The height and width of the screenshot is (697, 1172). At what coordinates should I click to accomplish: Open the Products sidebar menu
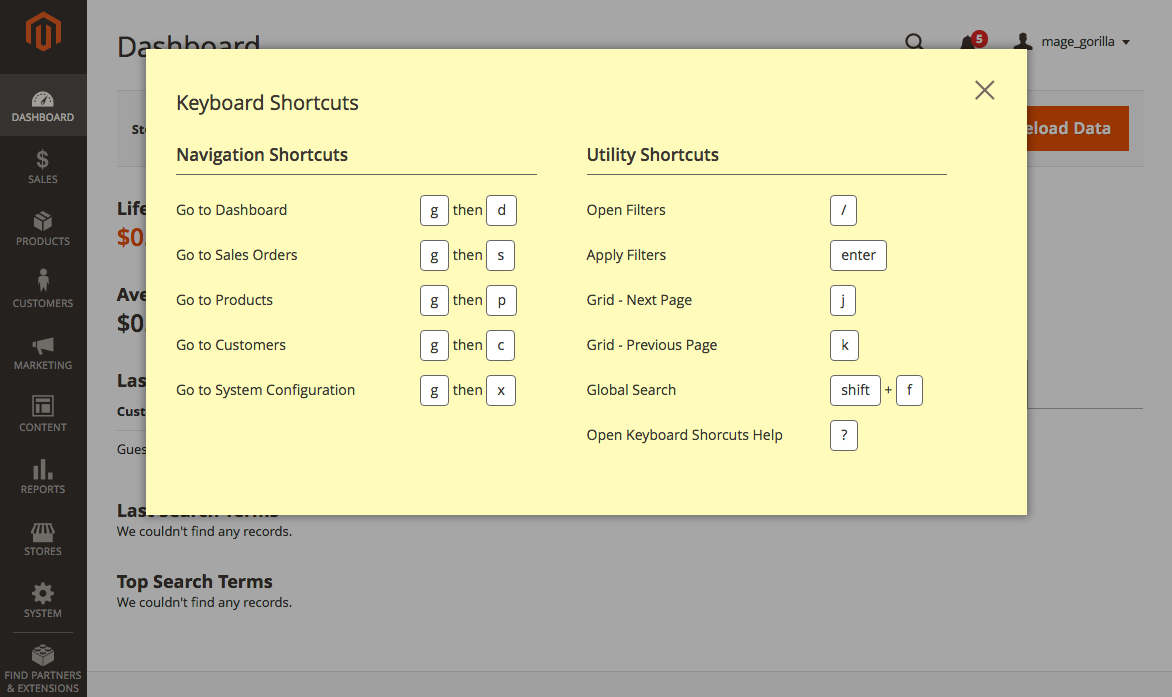43,228
